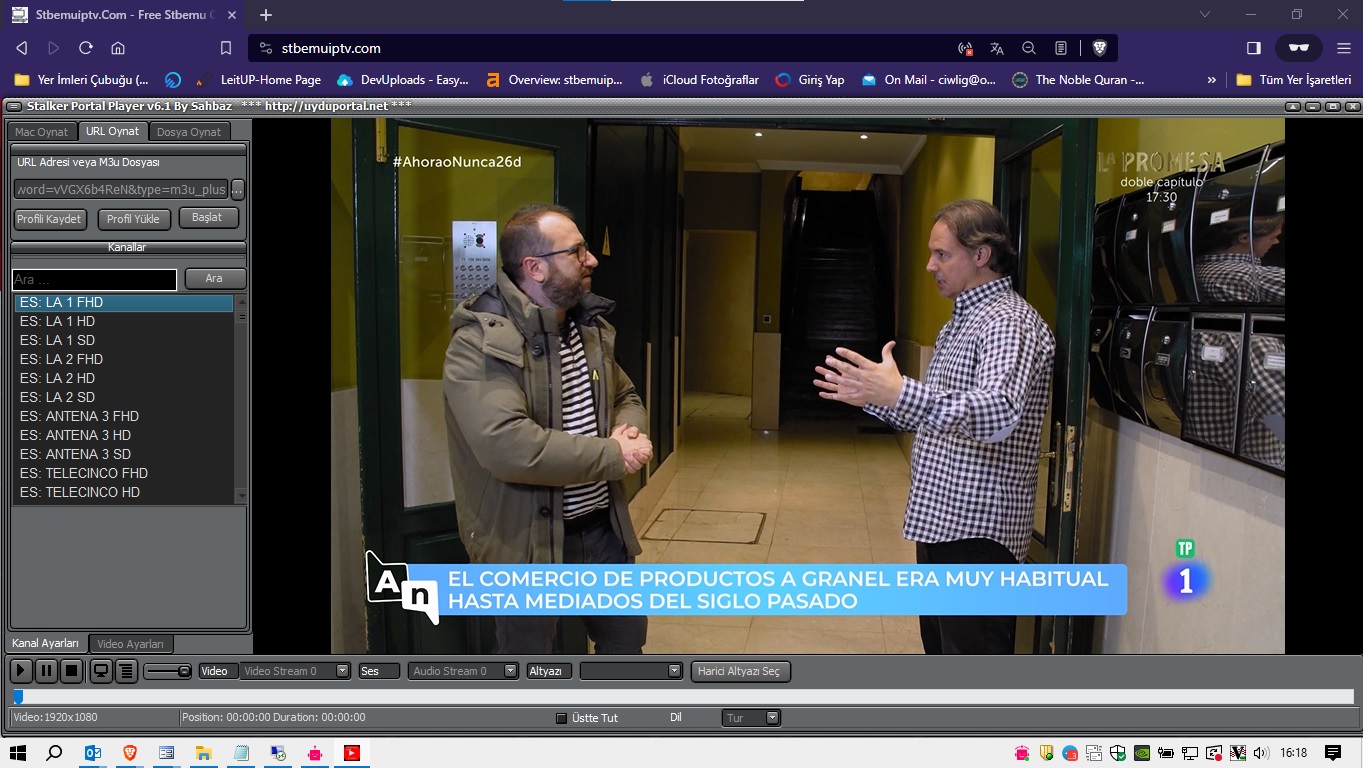Open the tab search chevron
This screenshot has width=1363, height=768.
click(x=1205, y=15)
